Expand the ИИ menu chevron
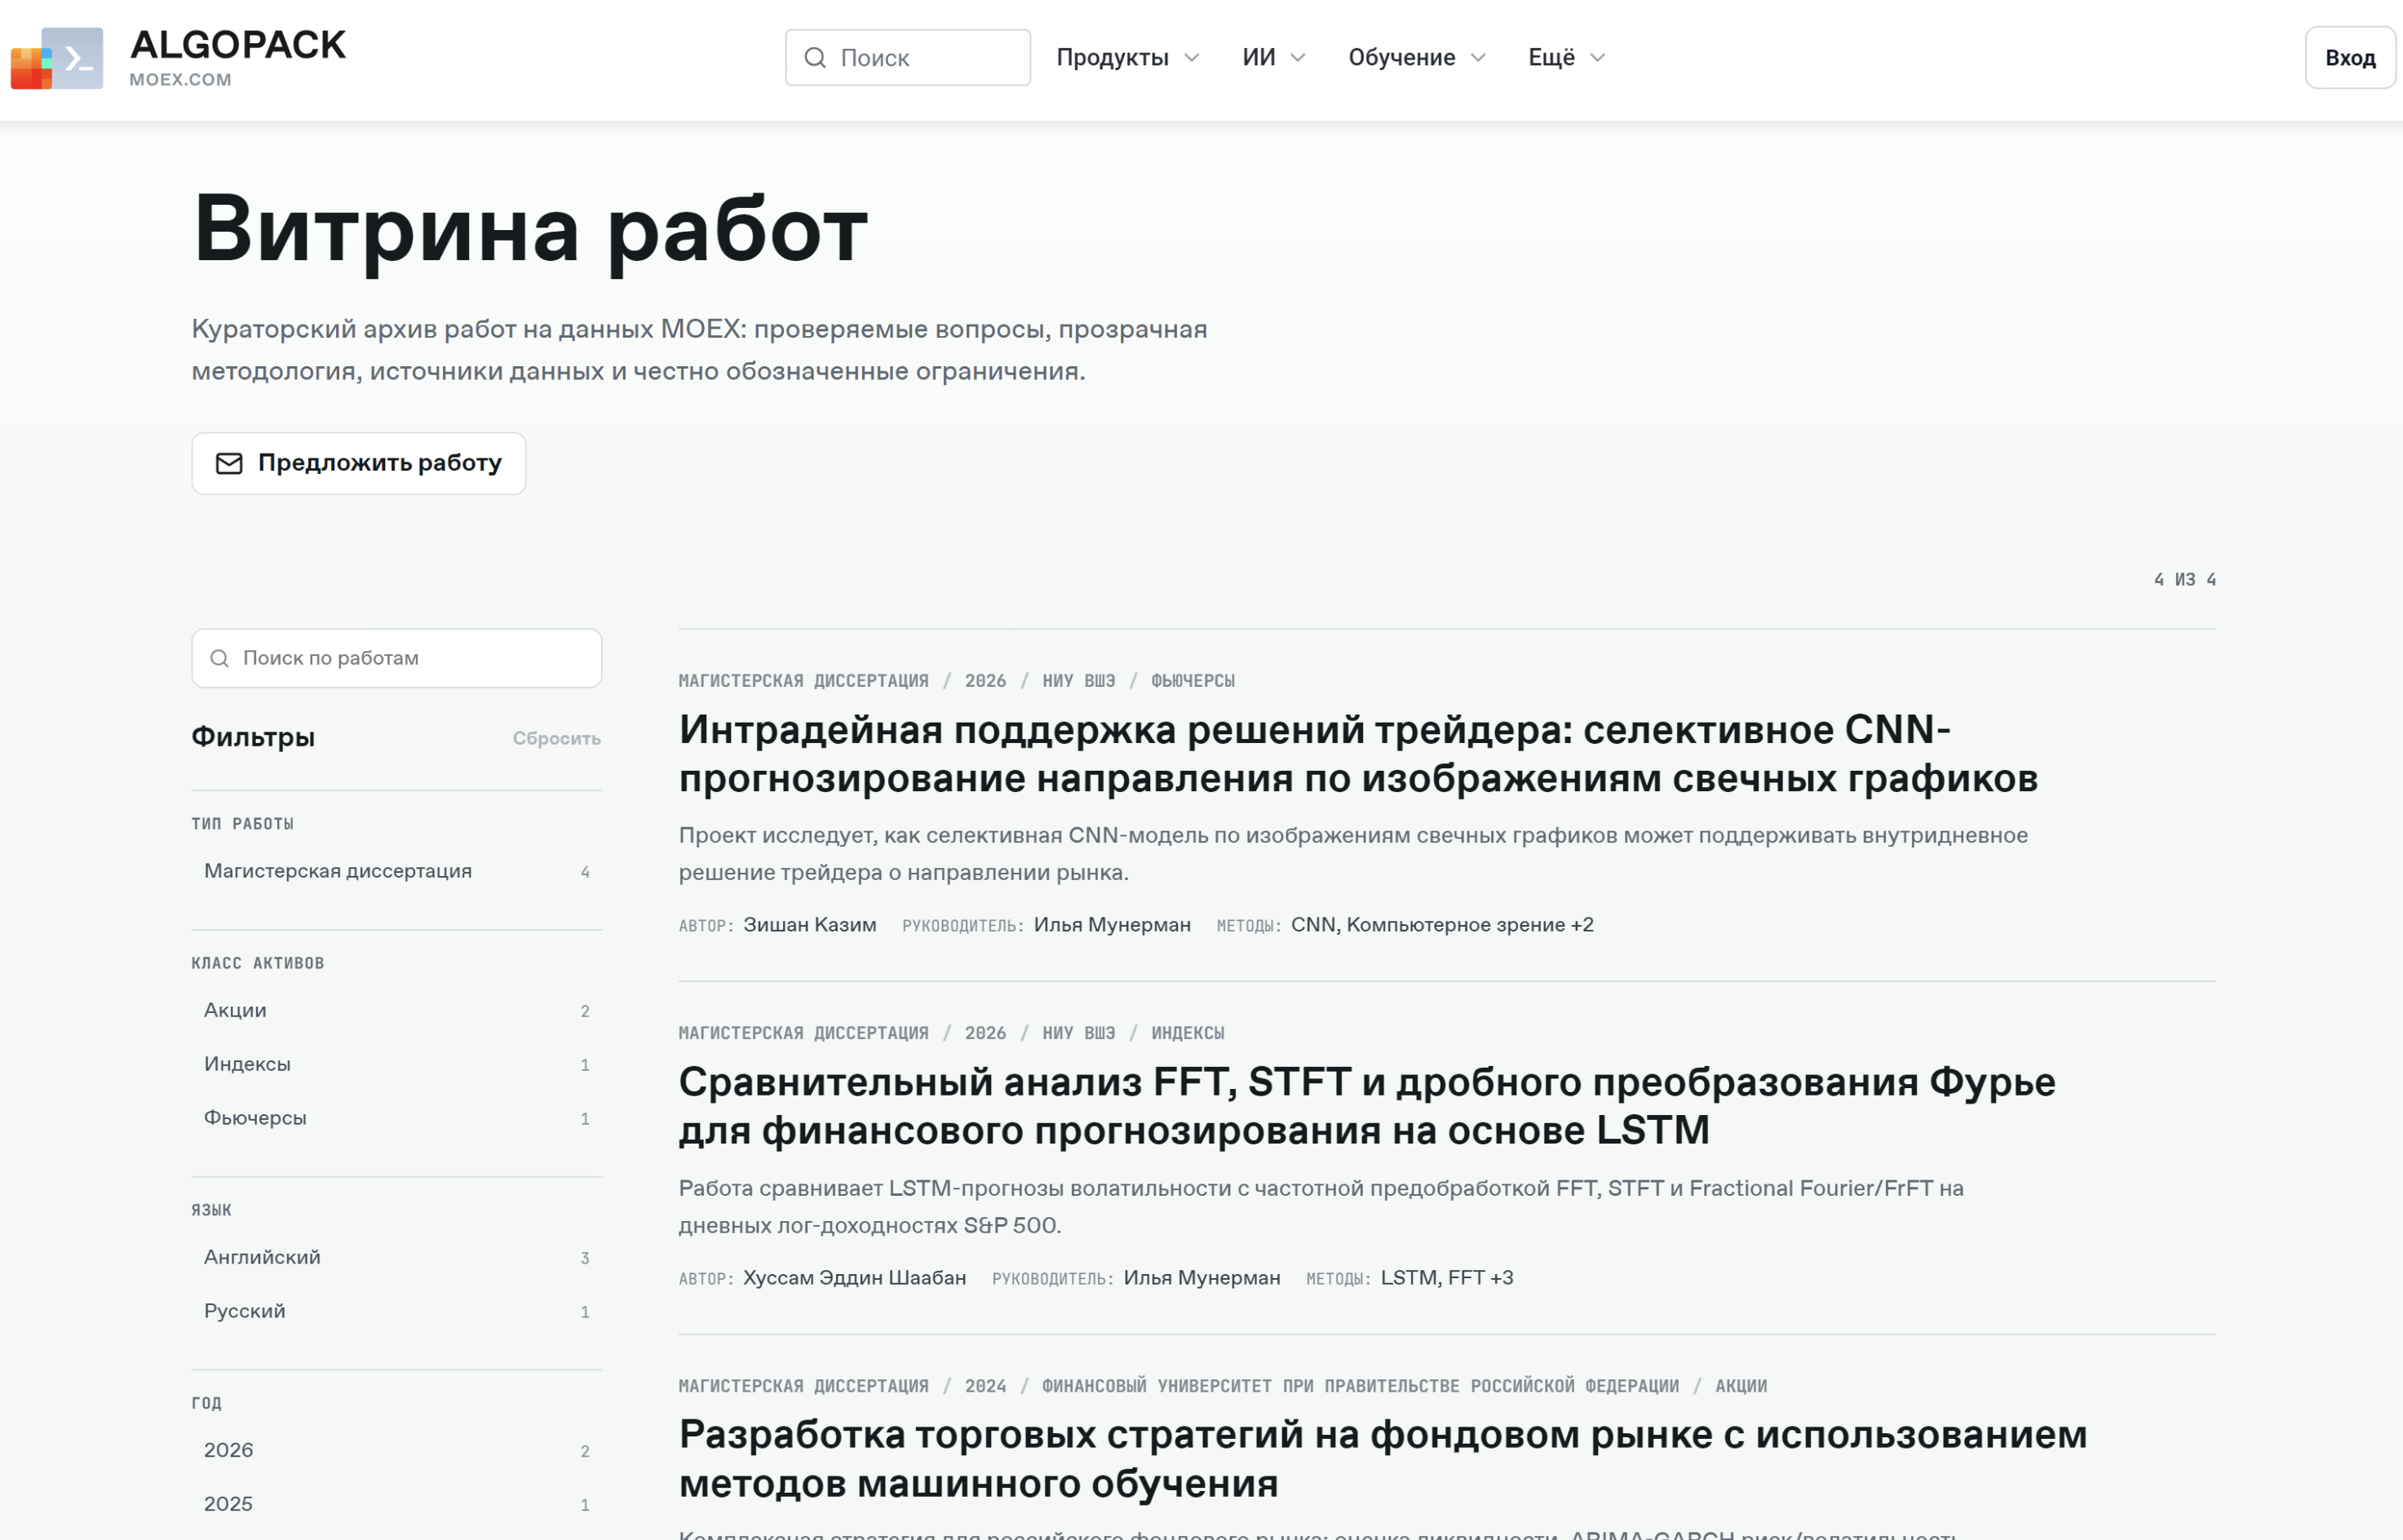This screenshot has width=2403, height=1540. click(1298, 58)
